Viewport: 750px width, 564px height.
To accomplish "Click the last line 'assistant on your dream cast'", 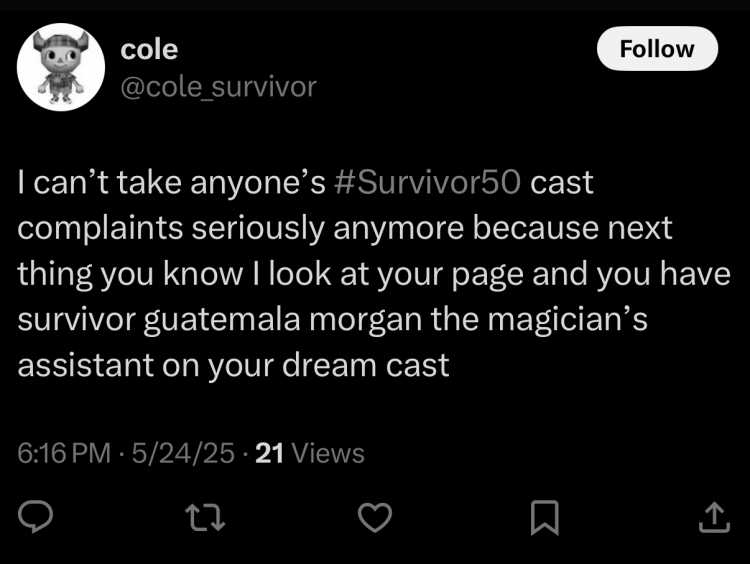I will [233, 365].
